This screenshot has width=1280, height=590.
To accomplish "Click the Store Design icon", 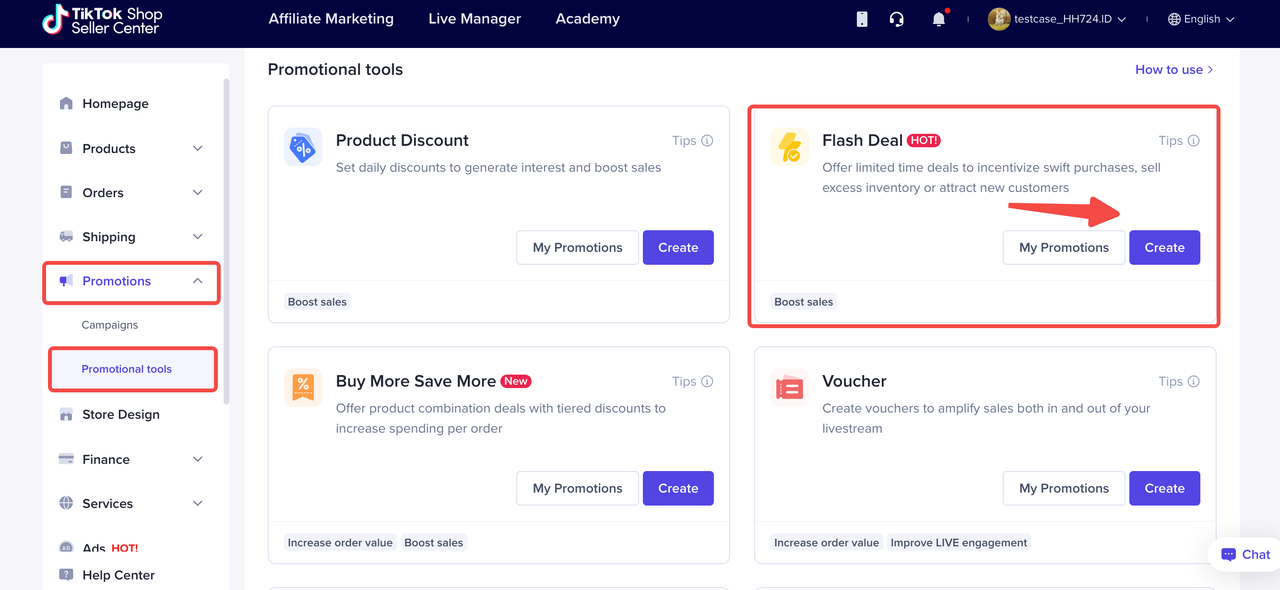I will click(x=66, y=414).
